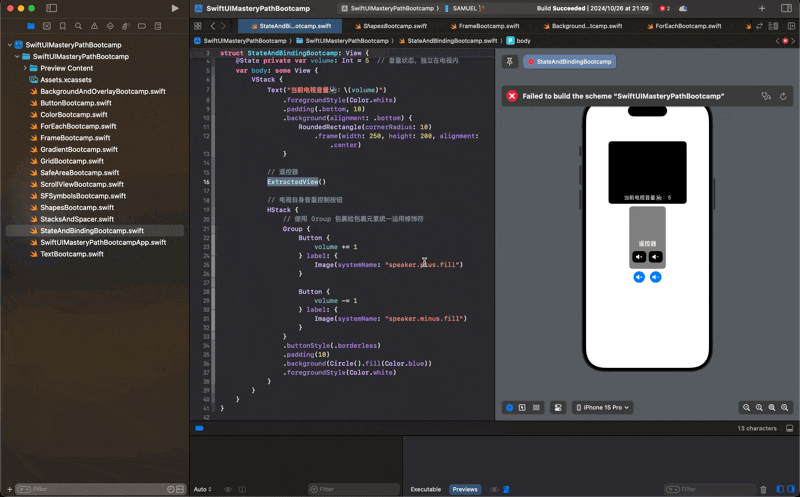Viewport: 800px width, 497px height.
Task: Clear the console with trash icon
Action: 763,489
